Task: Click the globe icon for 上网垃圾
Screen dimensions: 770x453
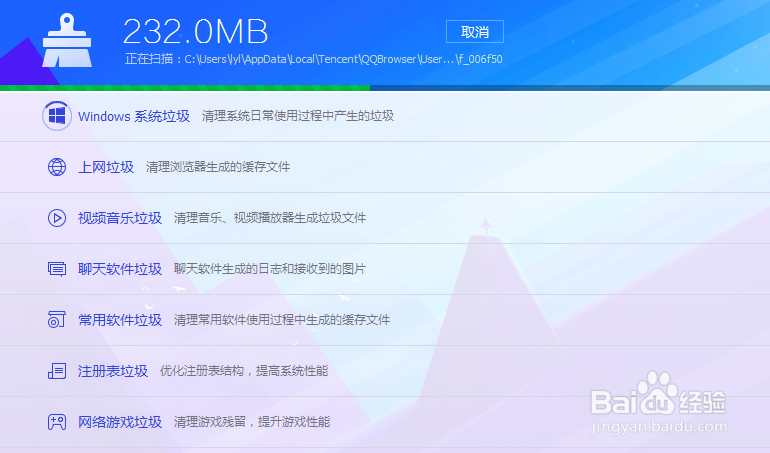Action: click(57, 167)
